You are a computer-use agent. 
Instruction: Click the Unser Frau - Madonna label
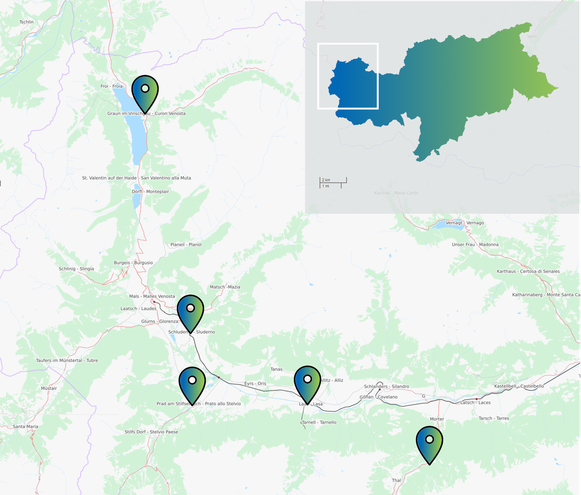[x=475, y=245]
